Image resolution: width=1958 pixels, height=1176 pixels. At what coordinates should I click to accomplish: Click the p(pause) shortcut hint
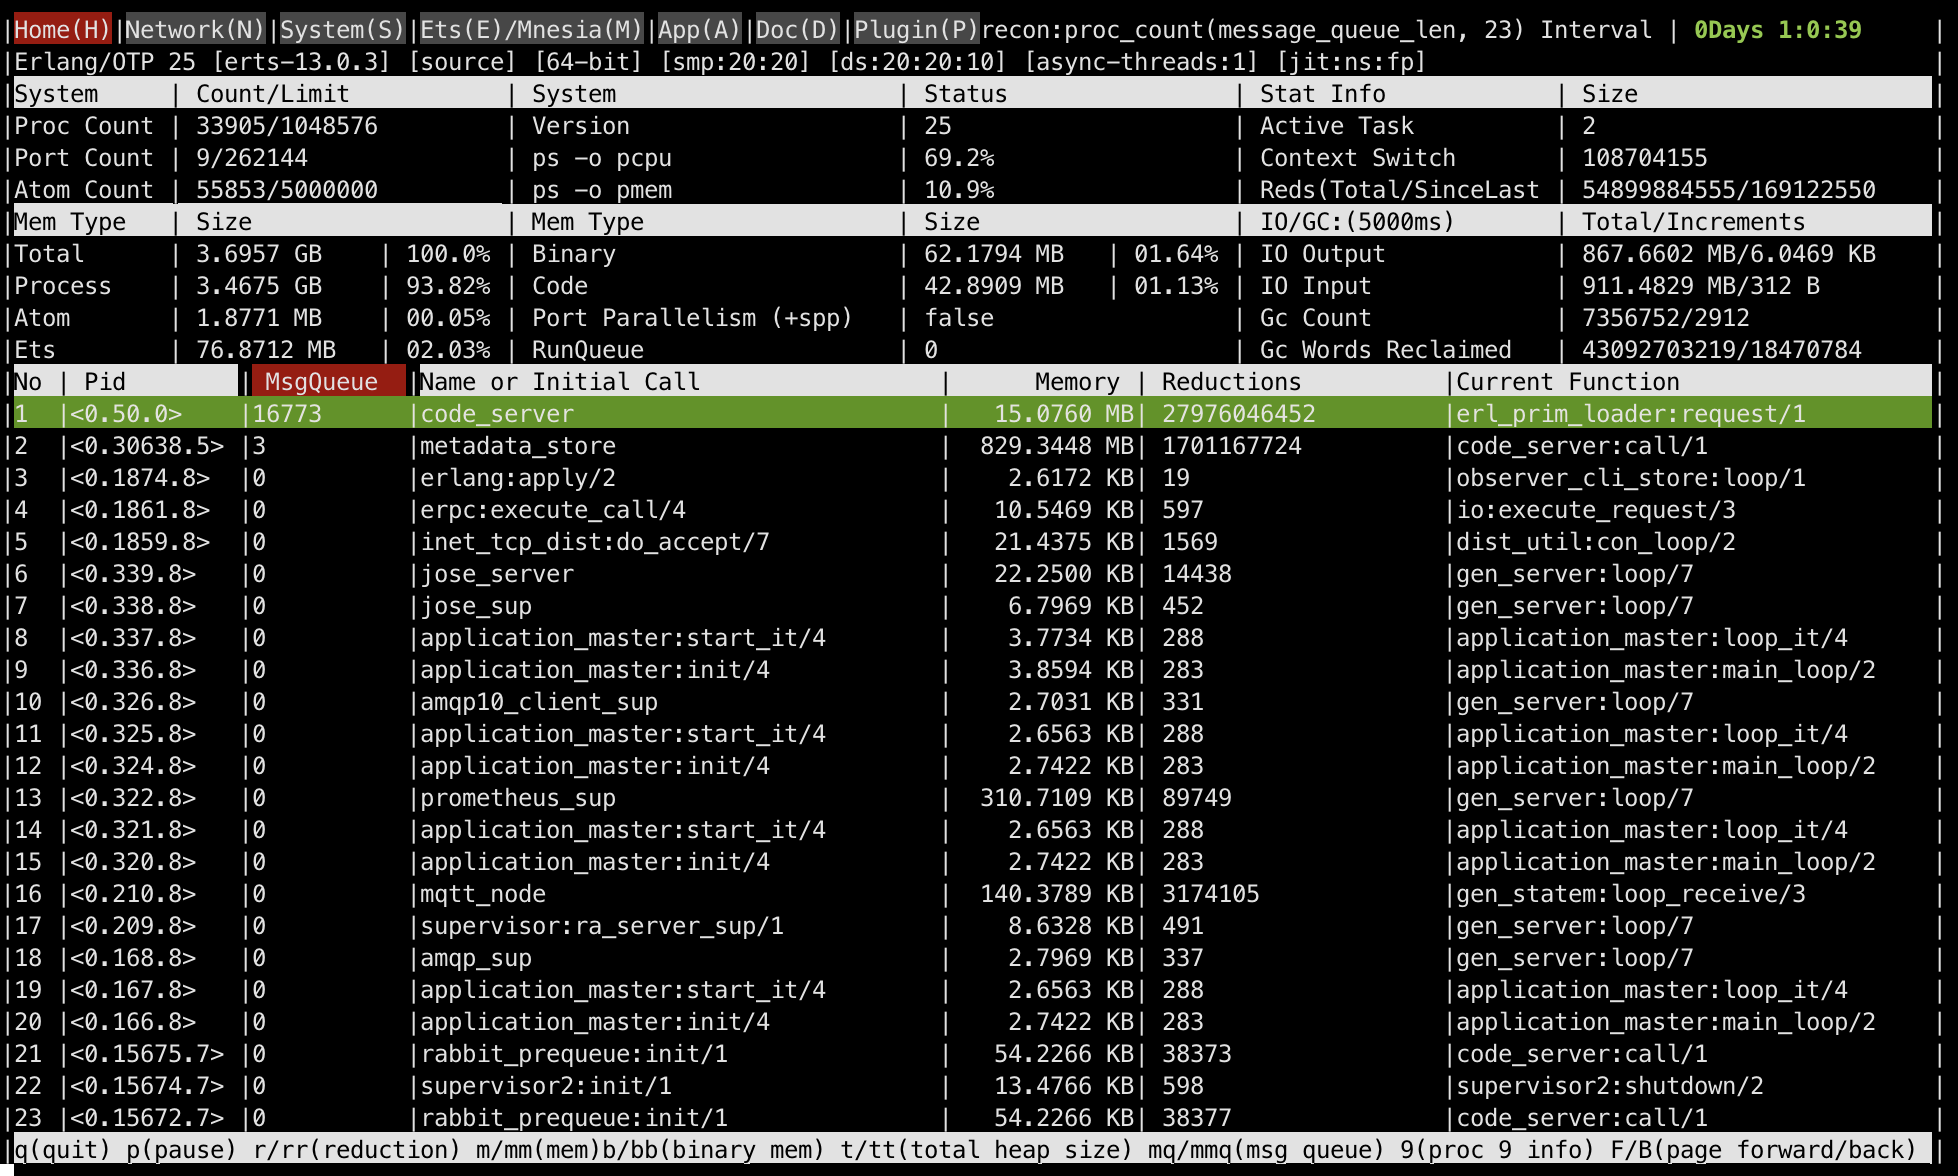pos(180,1150)
